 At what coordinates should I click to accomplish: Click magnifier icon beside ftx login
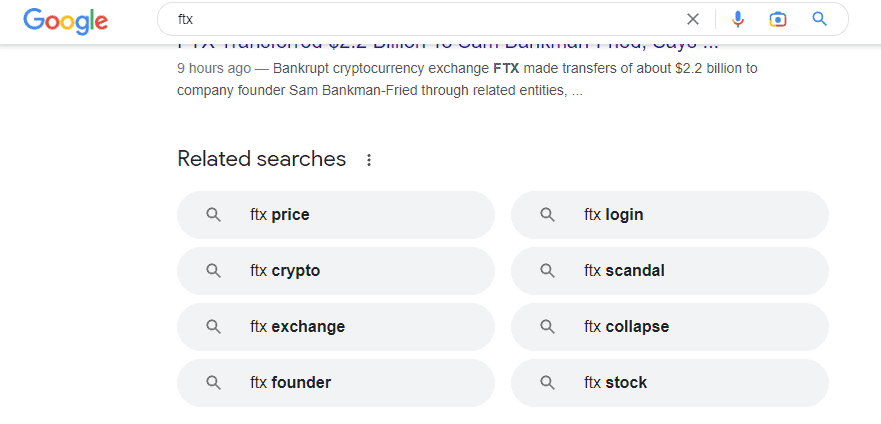[547, 215]
